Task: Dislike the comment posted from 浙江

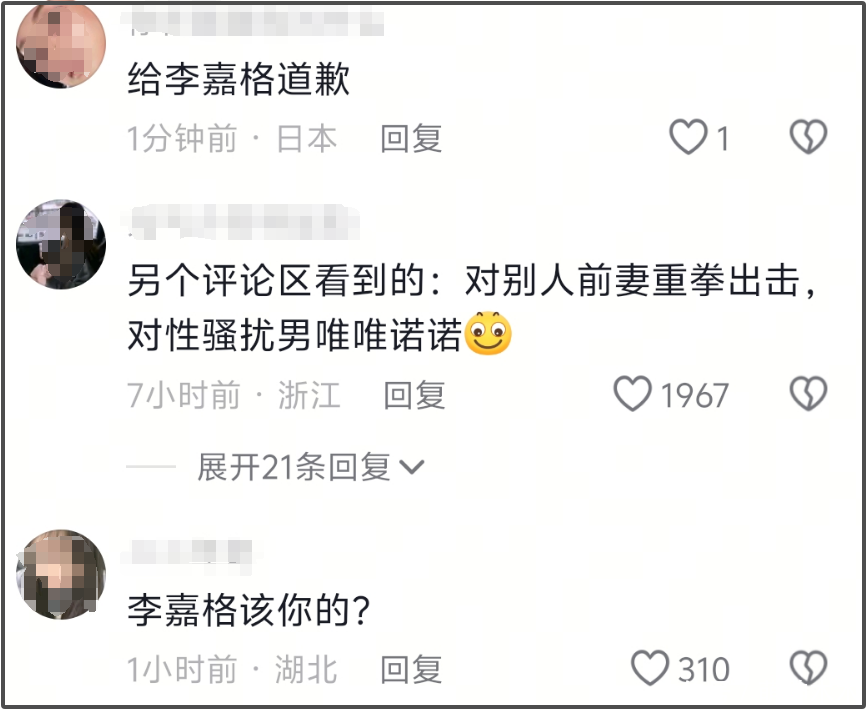Action: 808,394
